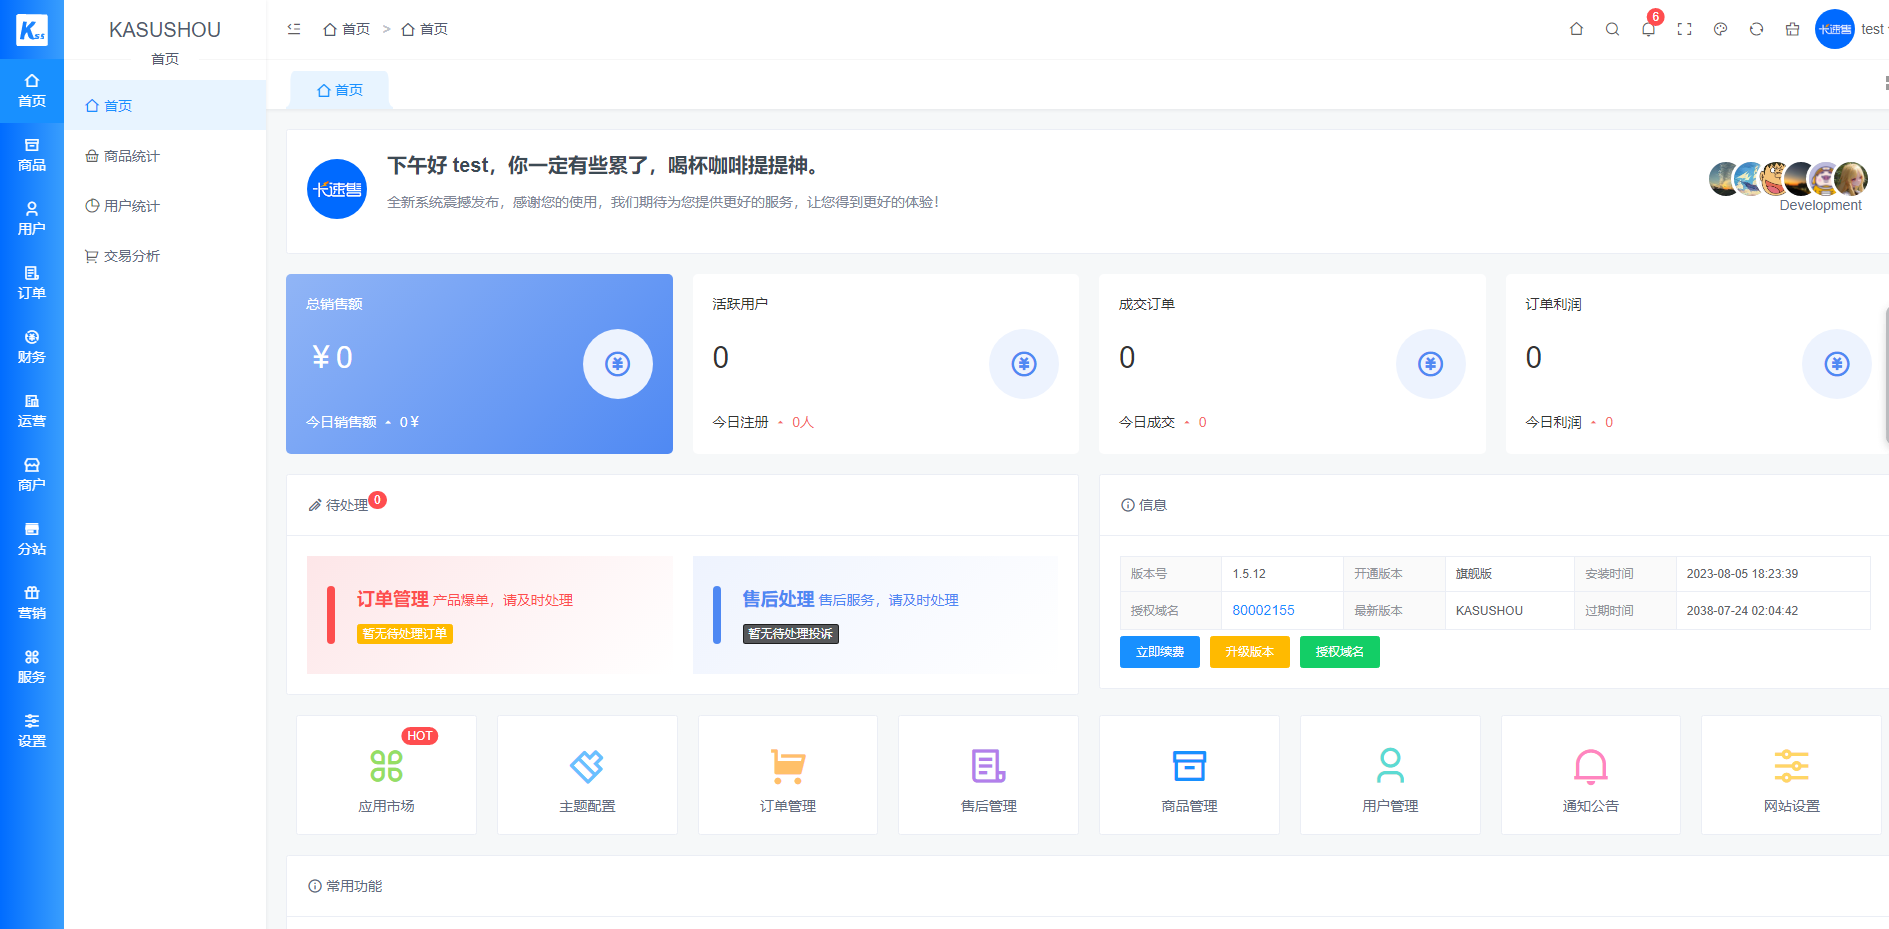Open 设置 in left sidebar
The image size is (1889, 929).
coord(32,731)
